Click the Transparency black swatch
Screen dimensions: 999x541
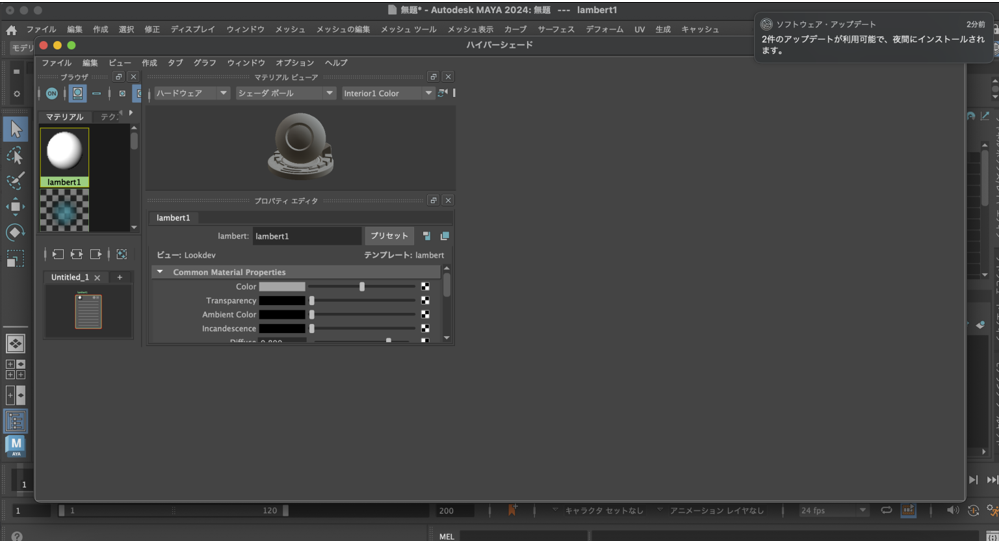click(282, 301)
